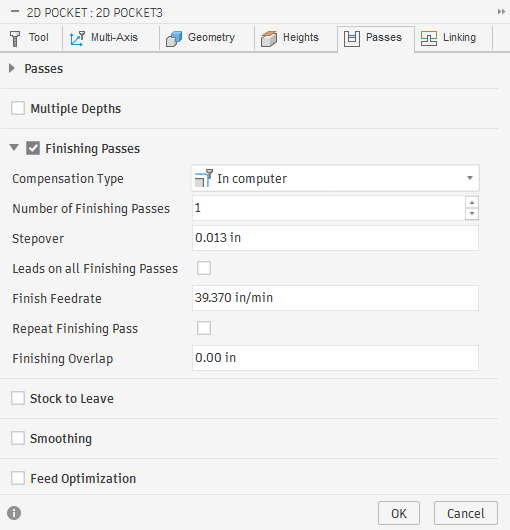Click the Finish Feedrate input field
510x530 pixels.
pos(335,298)
